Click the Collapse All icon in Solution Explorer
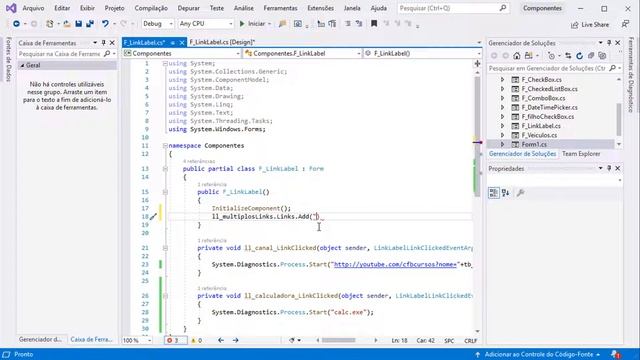 (591, 56)
